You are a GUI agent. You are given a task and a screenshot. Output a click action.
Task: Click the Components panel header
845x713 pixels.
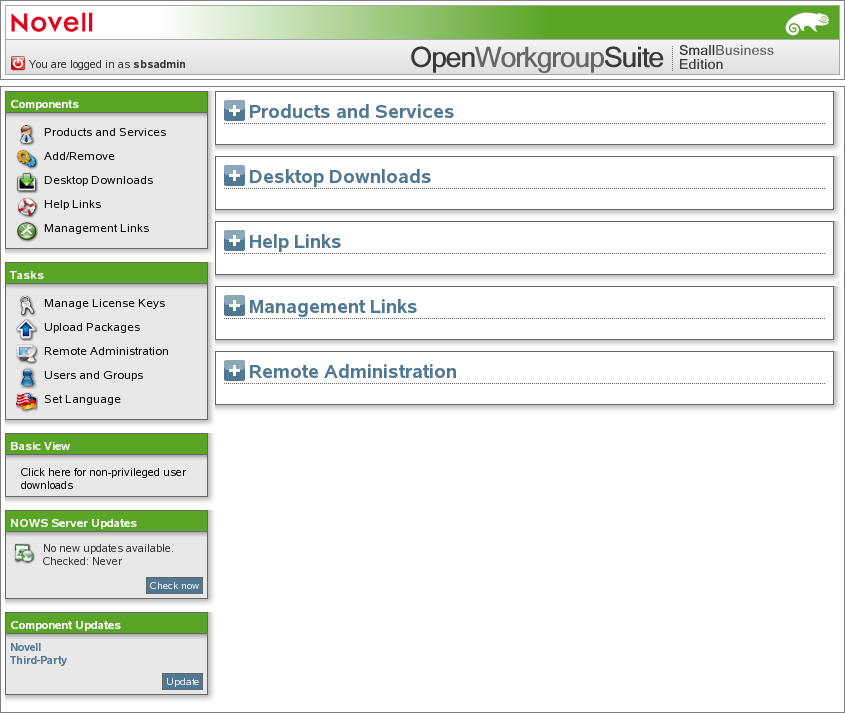point(106,103)
